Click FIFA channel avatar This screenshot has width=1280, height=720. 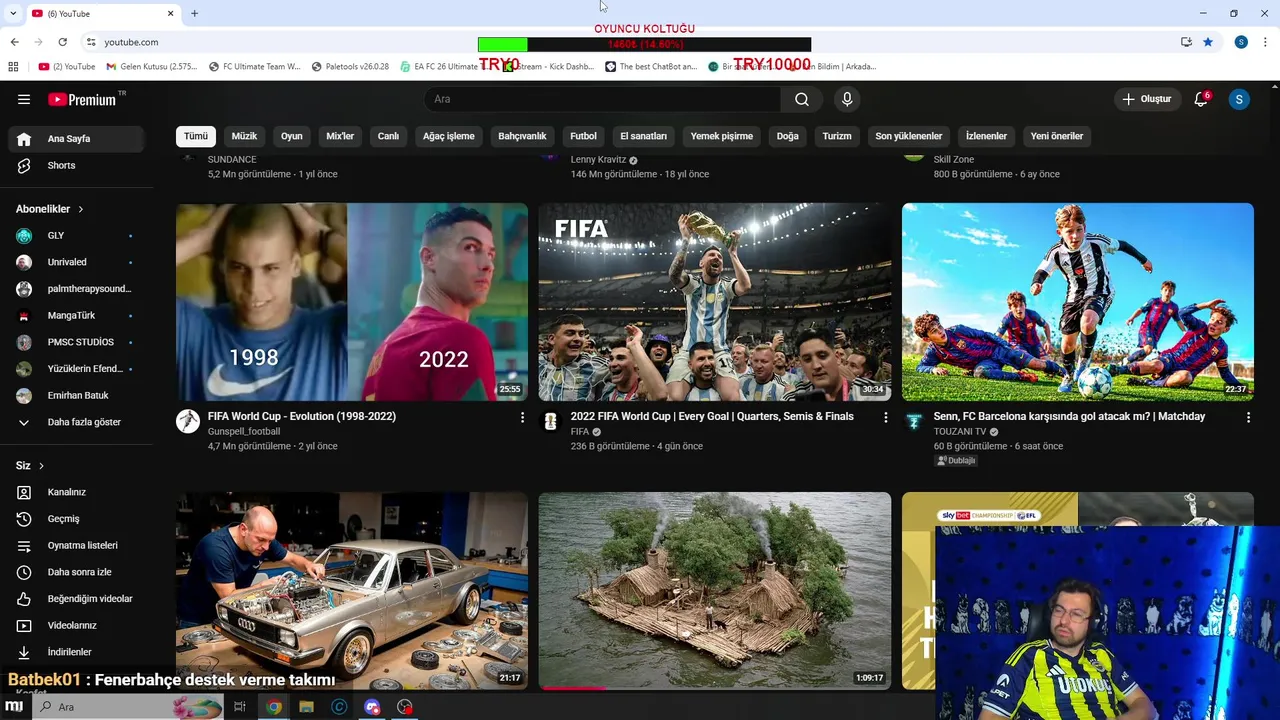550,421
